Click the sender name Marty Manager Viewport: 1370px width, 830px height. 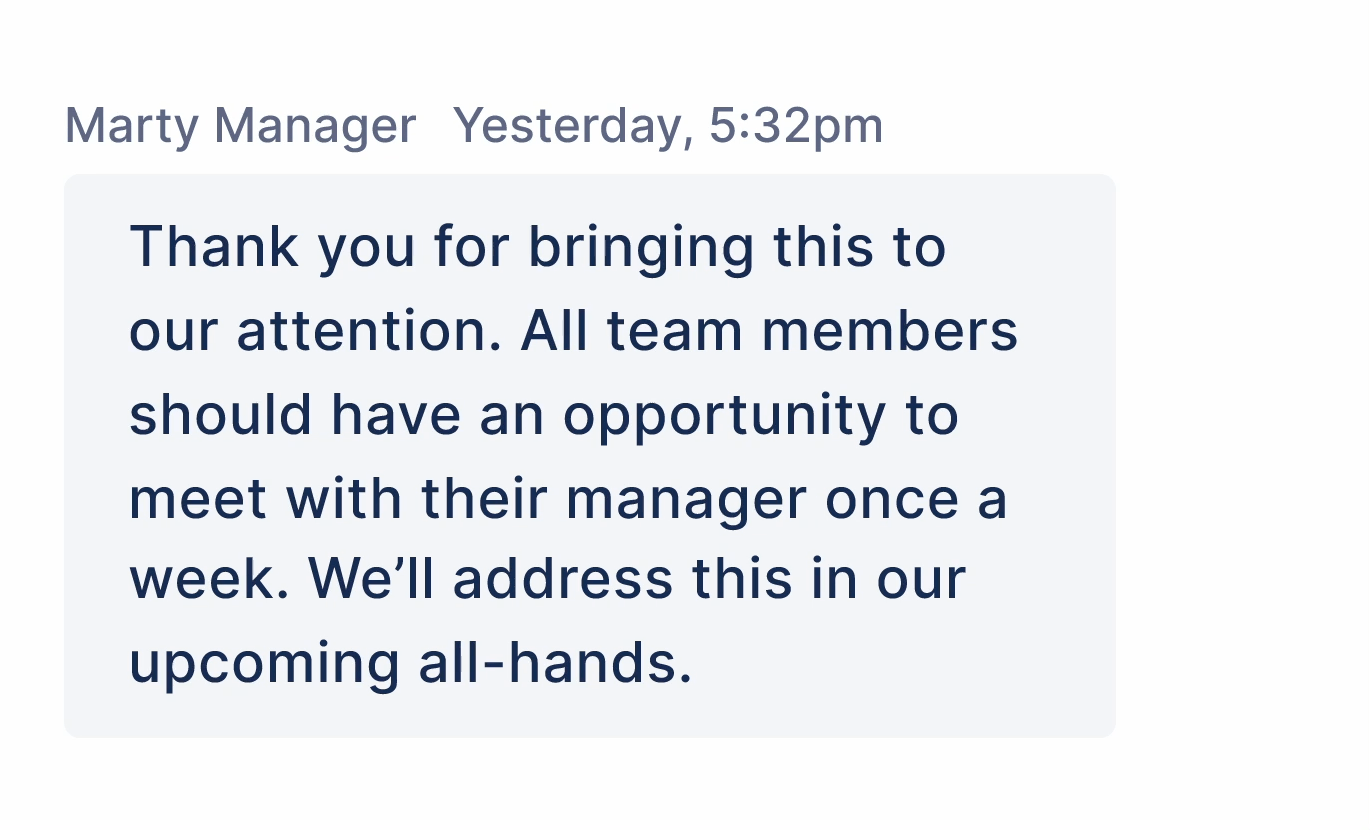240,127
